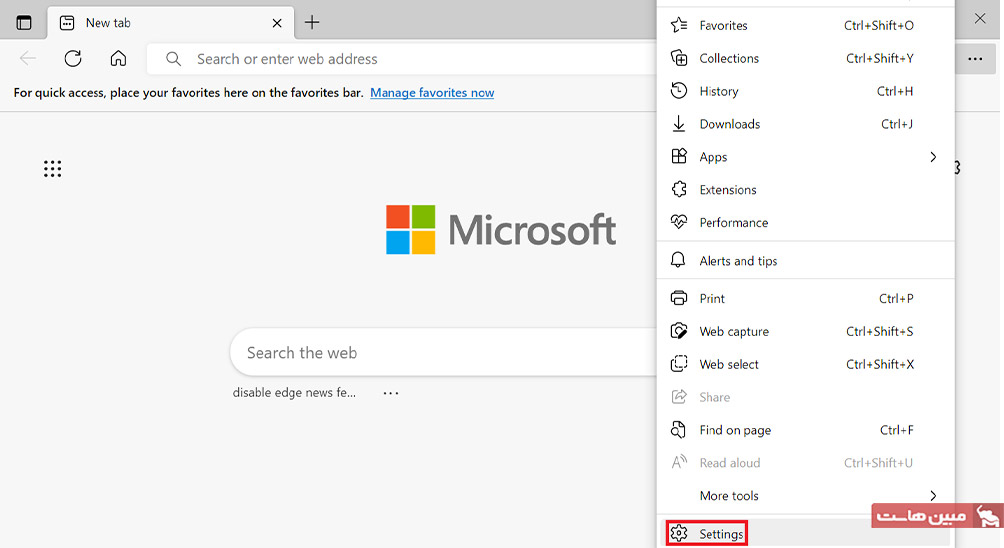Click the Collections icon in menu
1004x548 pixels.
pos(679,58)
